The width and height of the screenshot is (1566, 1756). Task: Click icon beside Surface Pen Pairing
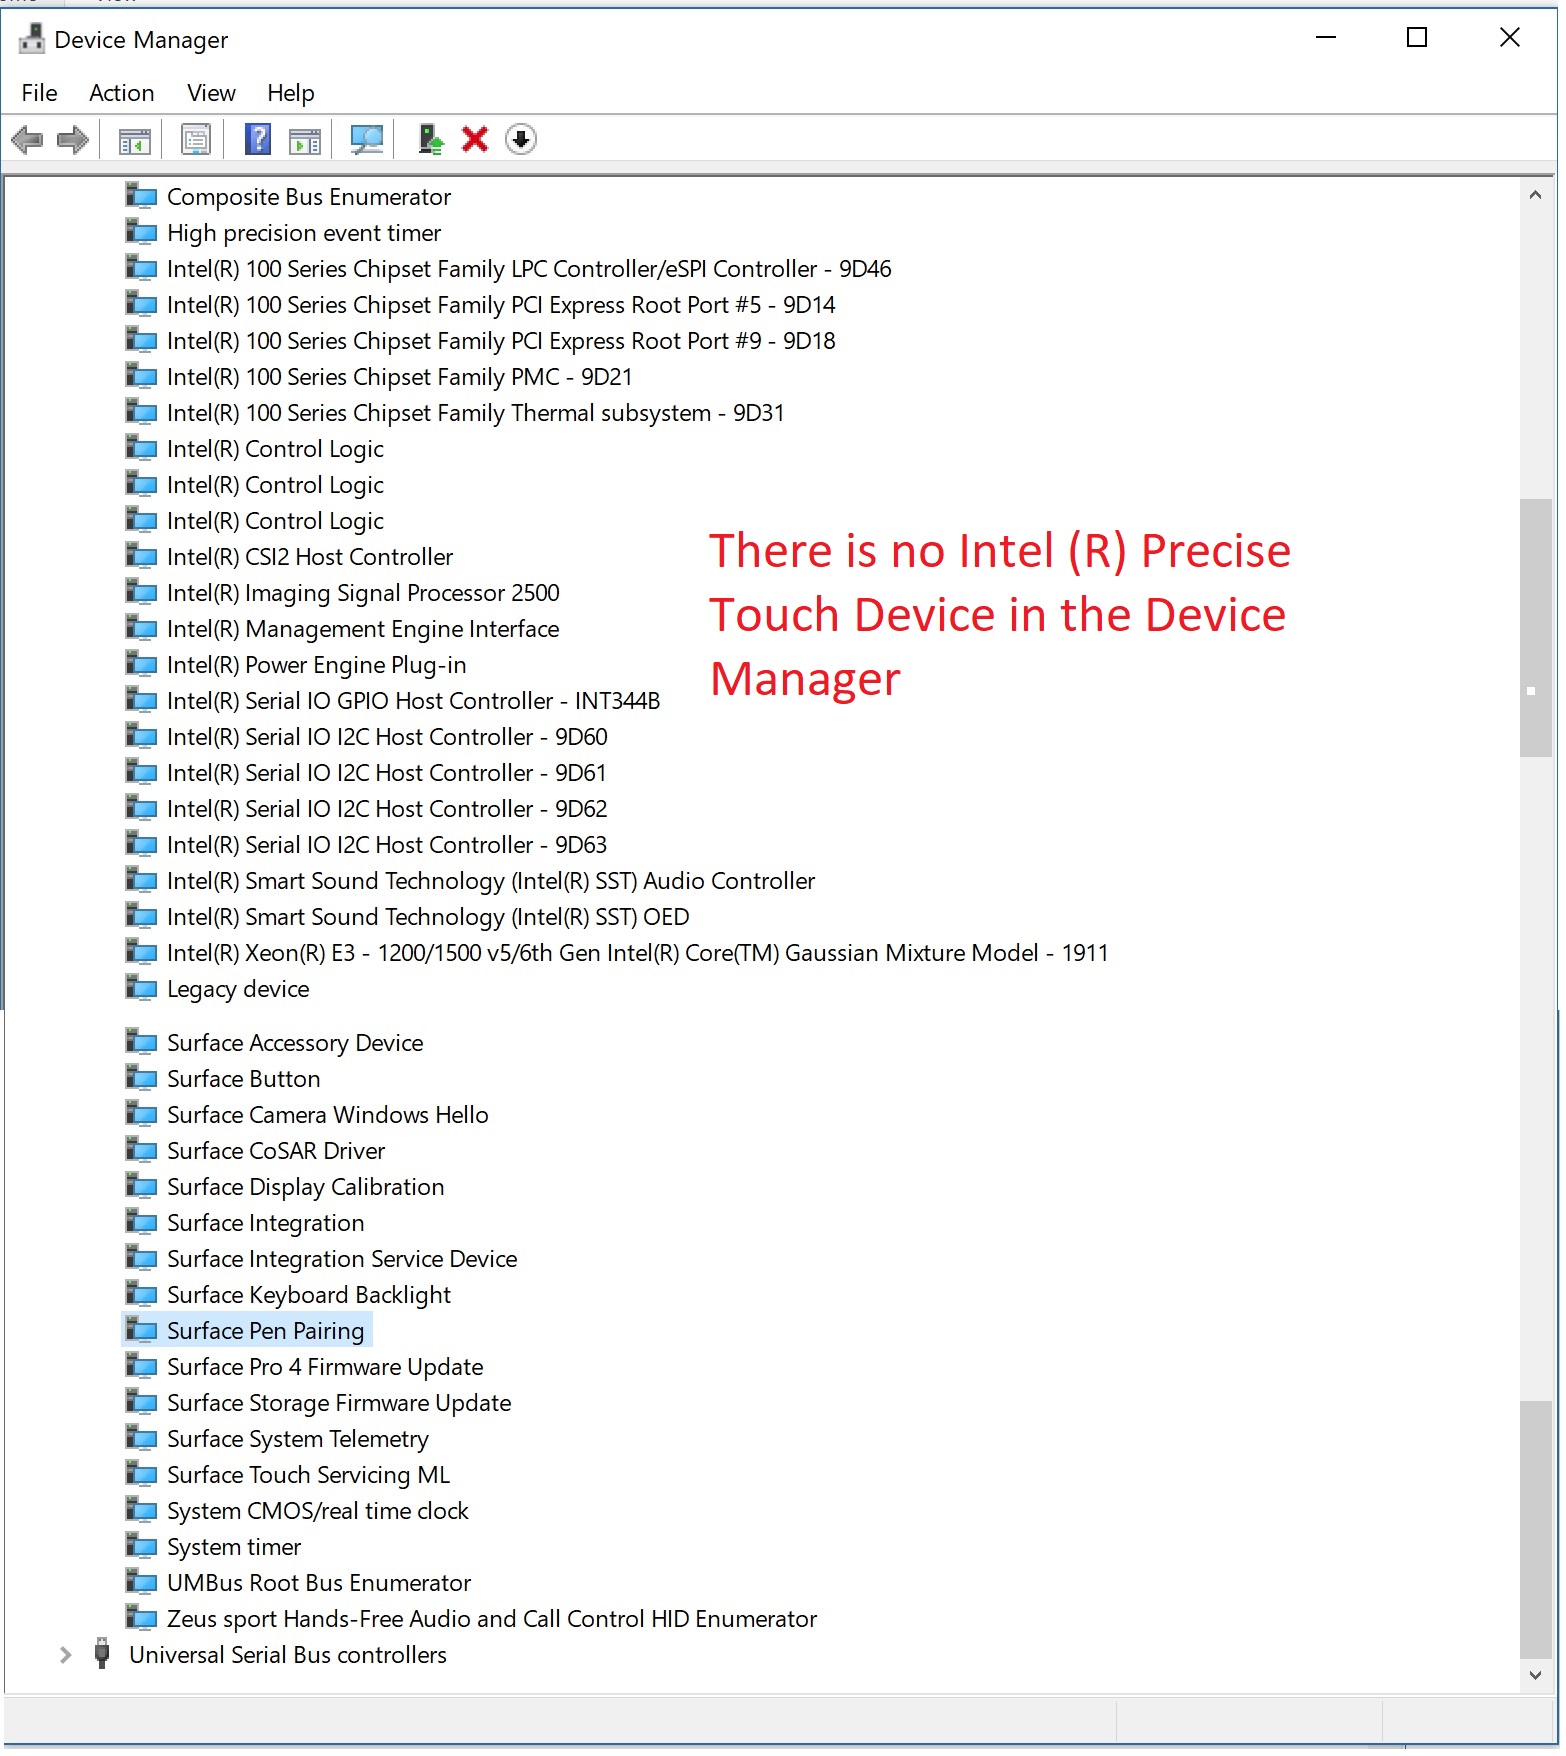(x=141, y=1330)
